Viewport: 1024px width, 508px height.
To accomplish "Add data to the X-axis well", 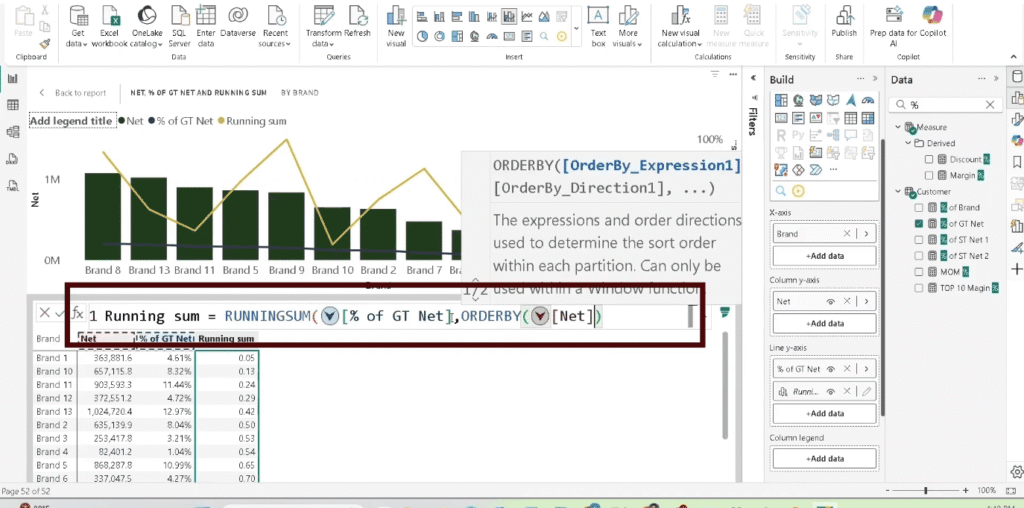I will (x=824, y=256).
